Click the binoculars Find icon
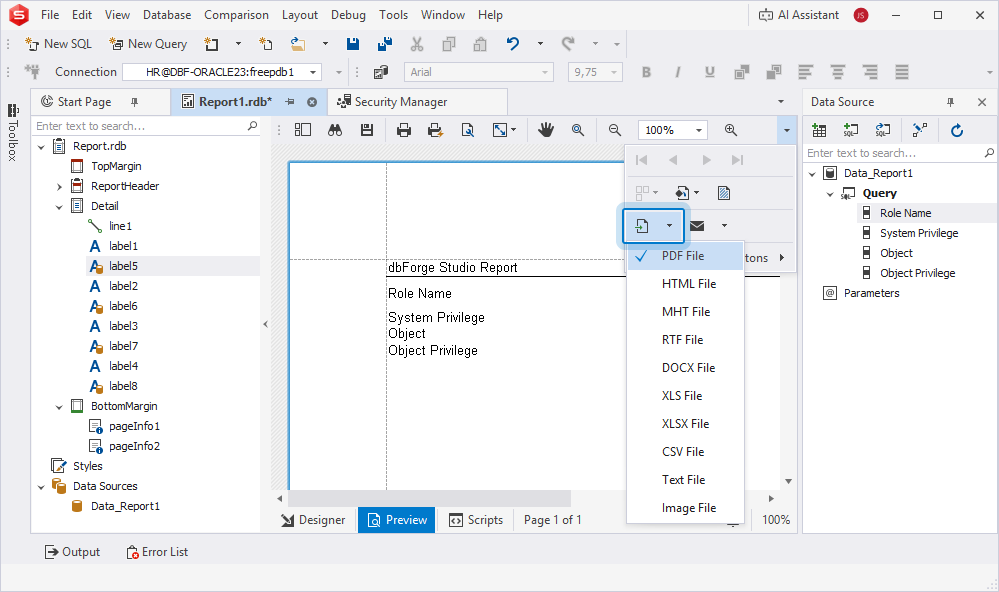This screenshot has width=999, height=592. 335,130
